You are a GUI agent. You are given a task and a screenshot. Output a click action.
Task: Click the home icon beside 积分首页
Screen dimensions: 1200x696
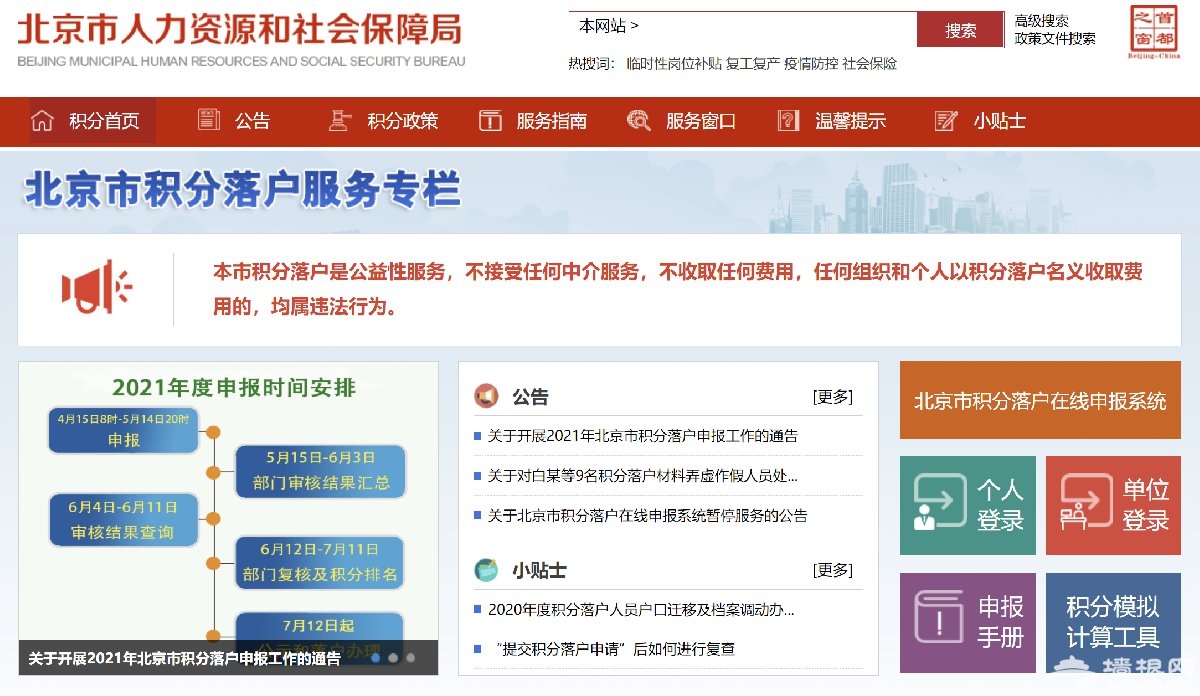(42, 121)
